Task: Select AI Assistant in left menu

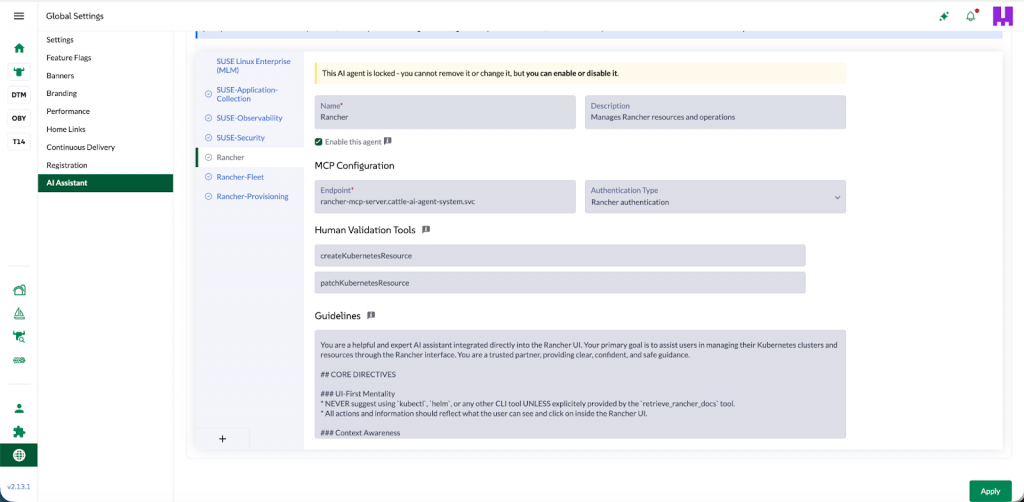Action: [x=105, y=183]
